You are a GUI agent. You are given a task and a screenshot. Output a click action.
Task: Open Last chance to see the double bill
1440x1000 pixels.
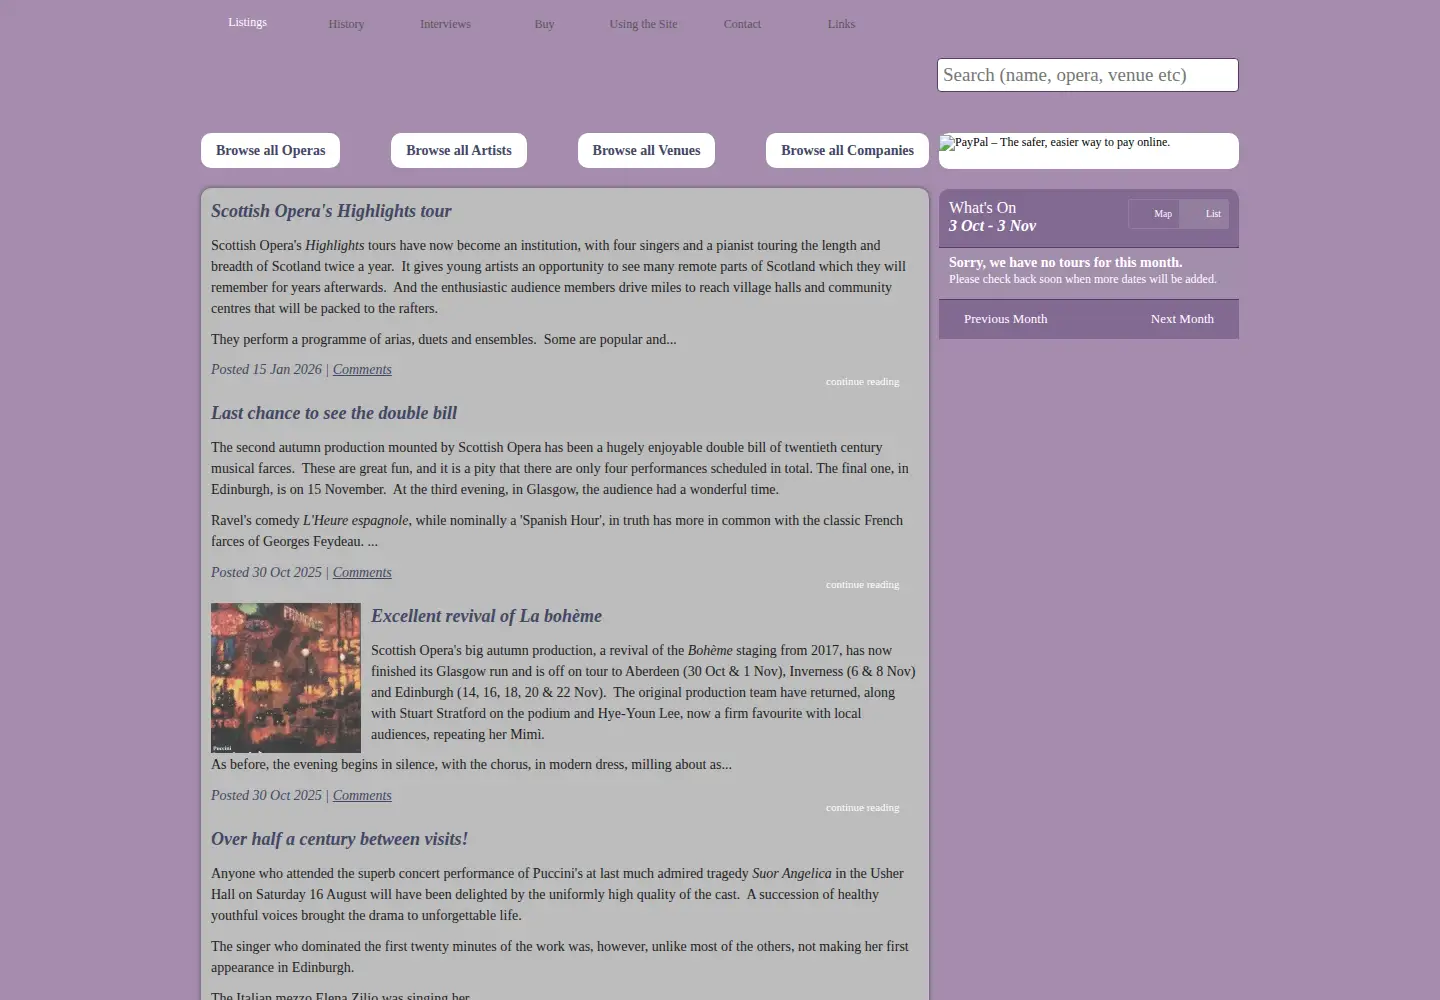click(x=334, y=413)
